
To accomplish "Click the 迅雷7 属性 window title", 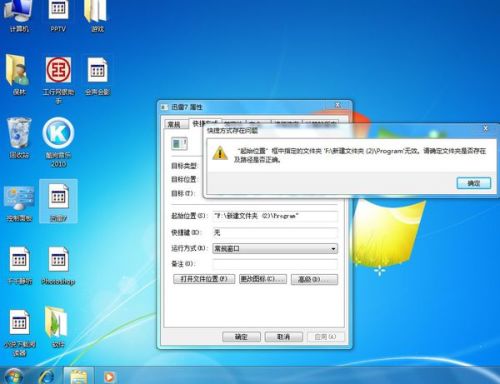I will point(187,107).
